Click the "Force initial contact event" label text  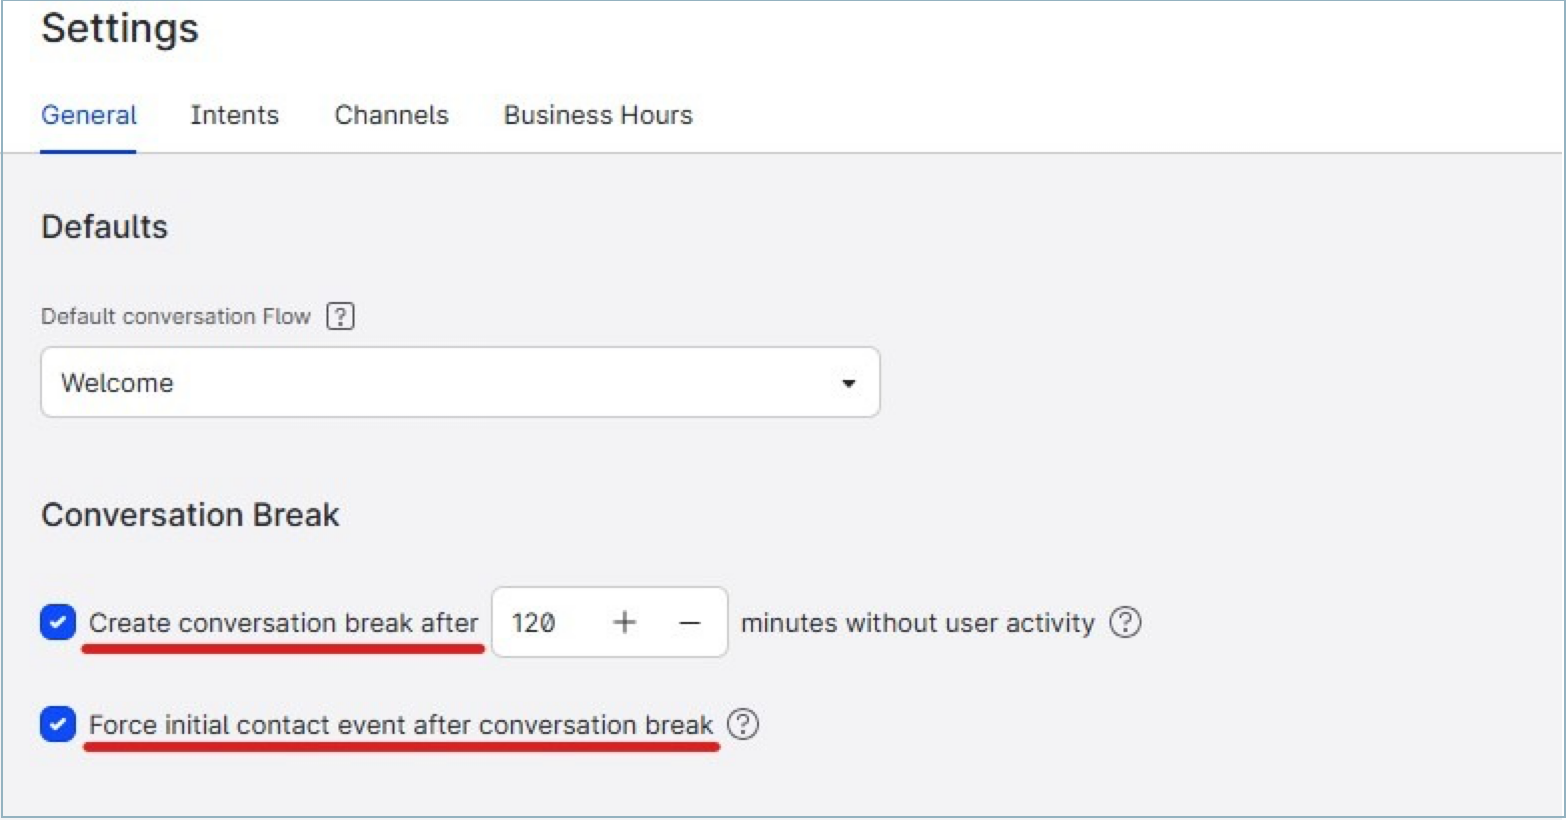coord(400,725)
